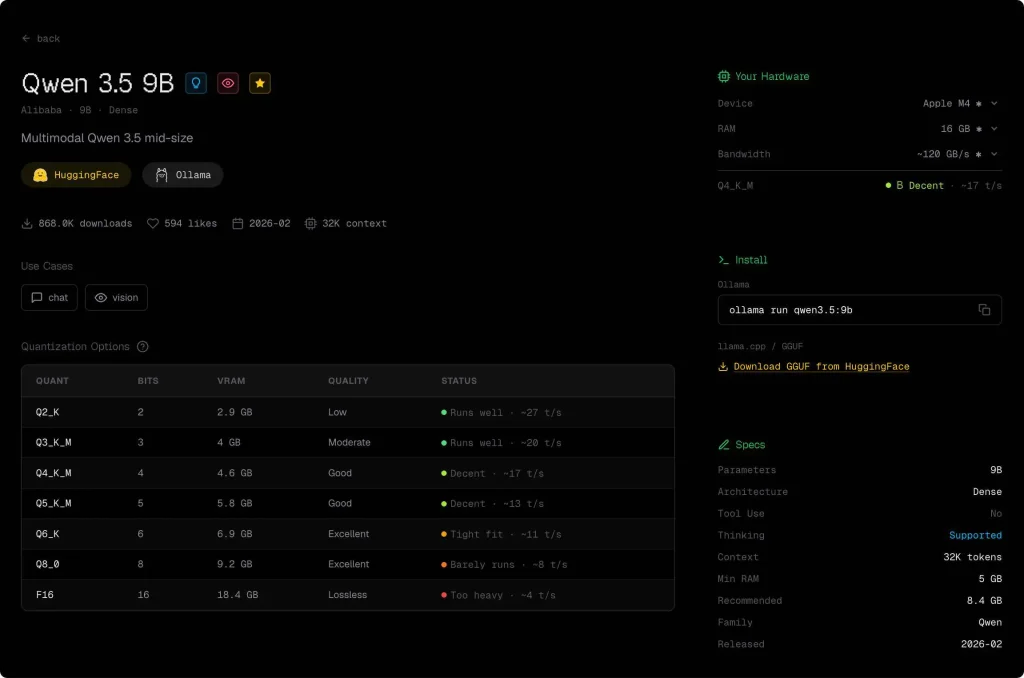Click the Your Hardware chip icon
The height and width of the screenshot is (678, 1024).
pyautogui.click(x=724, y=77)
